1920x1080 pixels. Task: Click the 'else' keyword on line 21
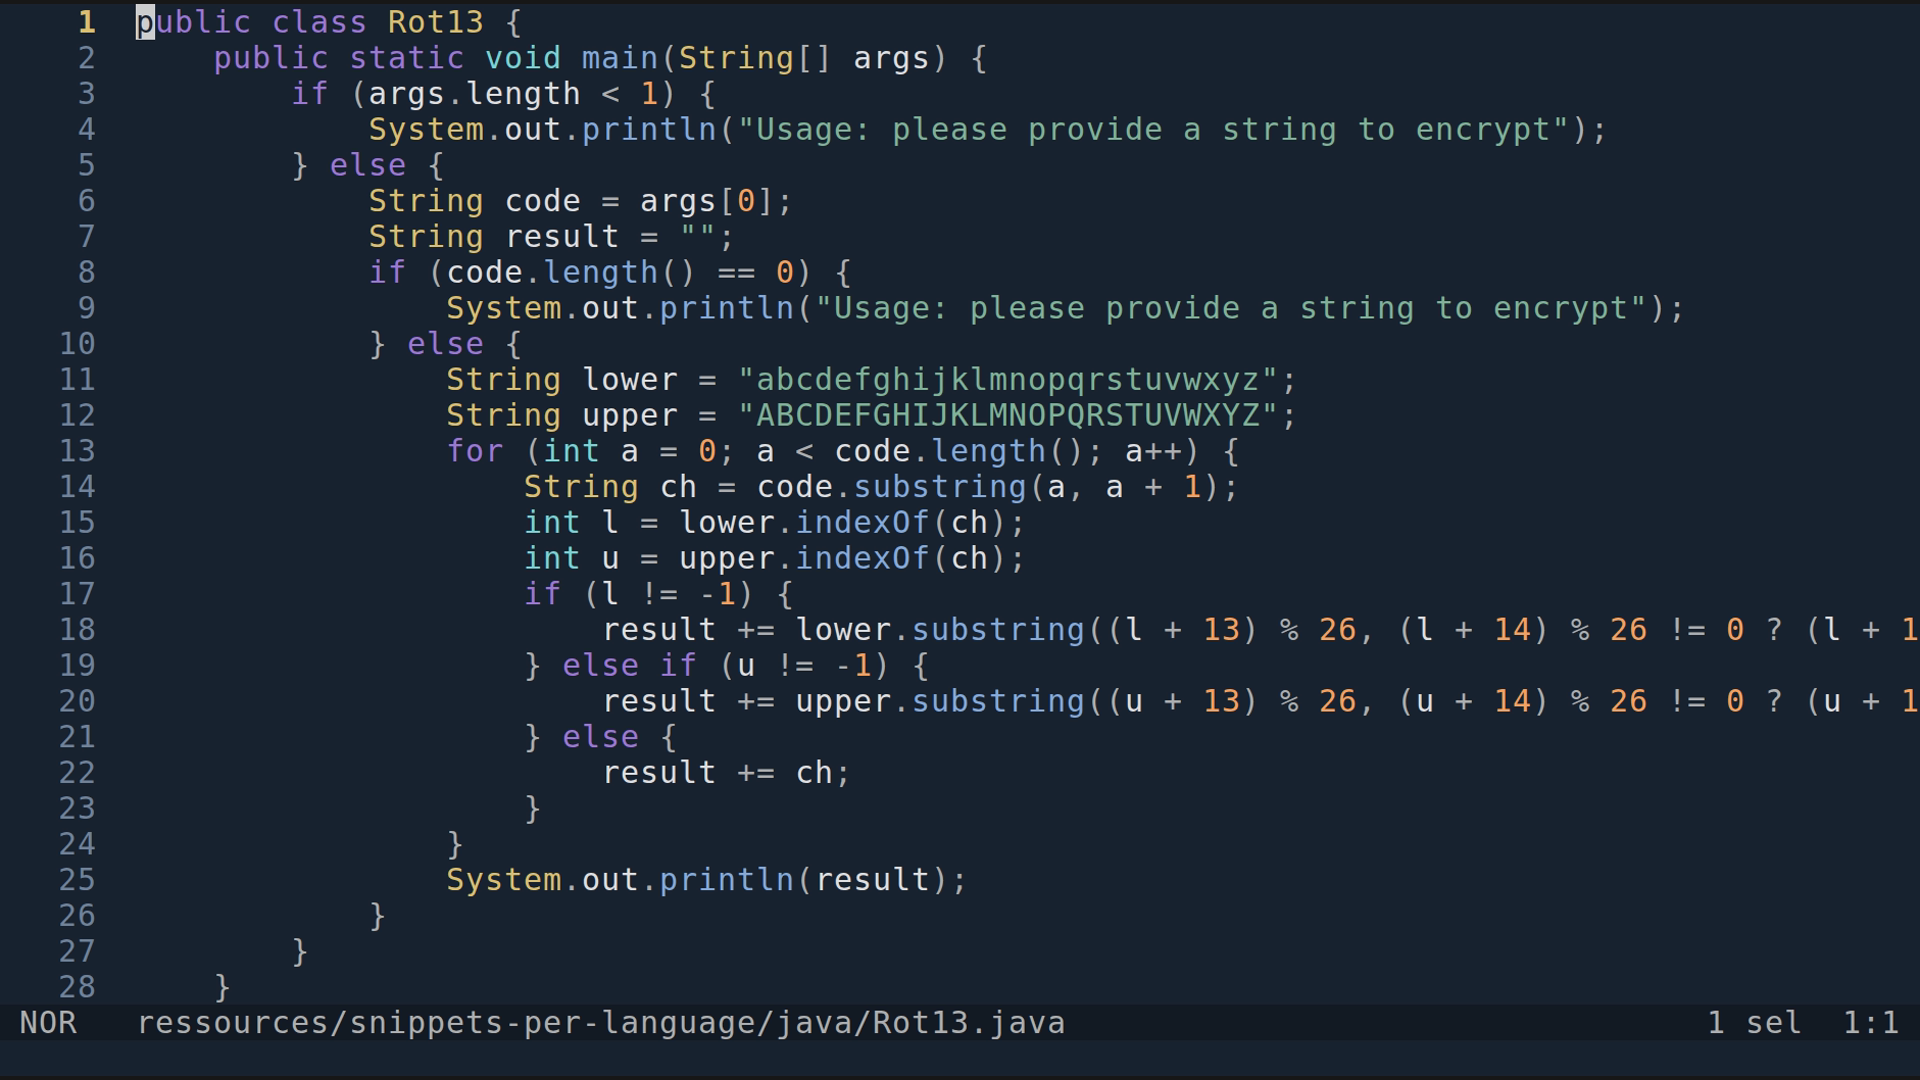[600, 736]
